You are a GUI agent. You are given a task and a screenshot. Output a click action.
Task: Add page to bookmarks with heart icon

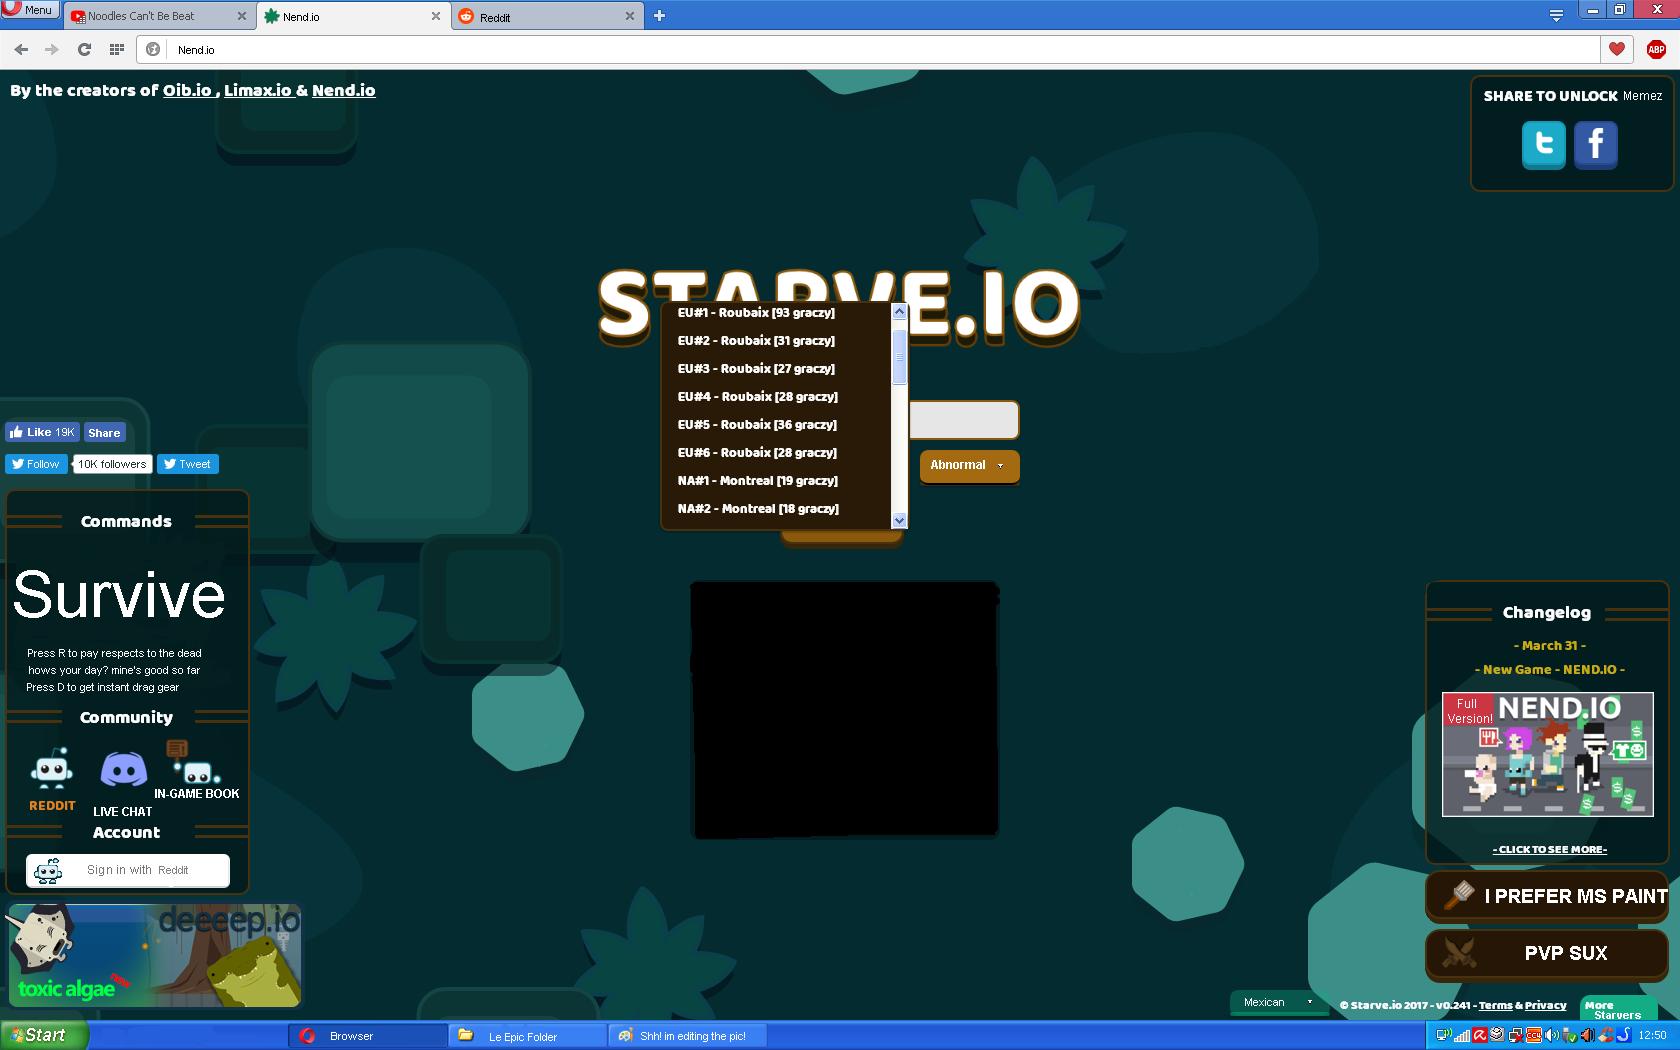click(x=1617, y=49)
